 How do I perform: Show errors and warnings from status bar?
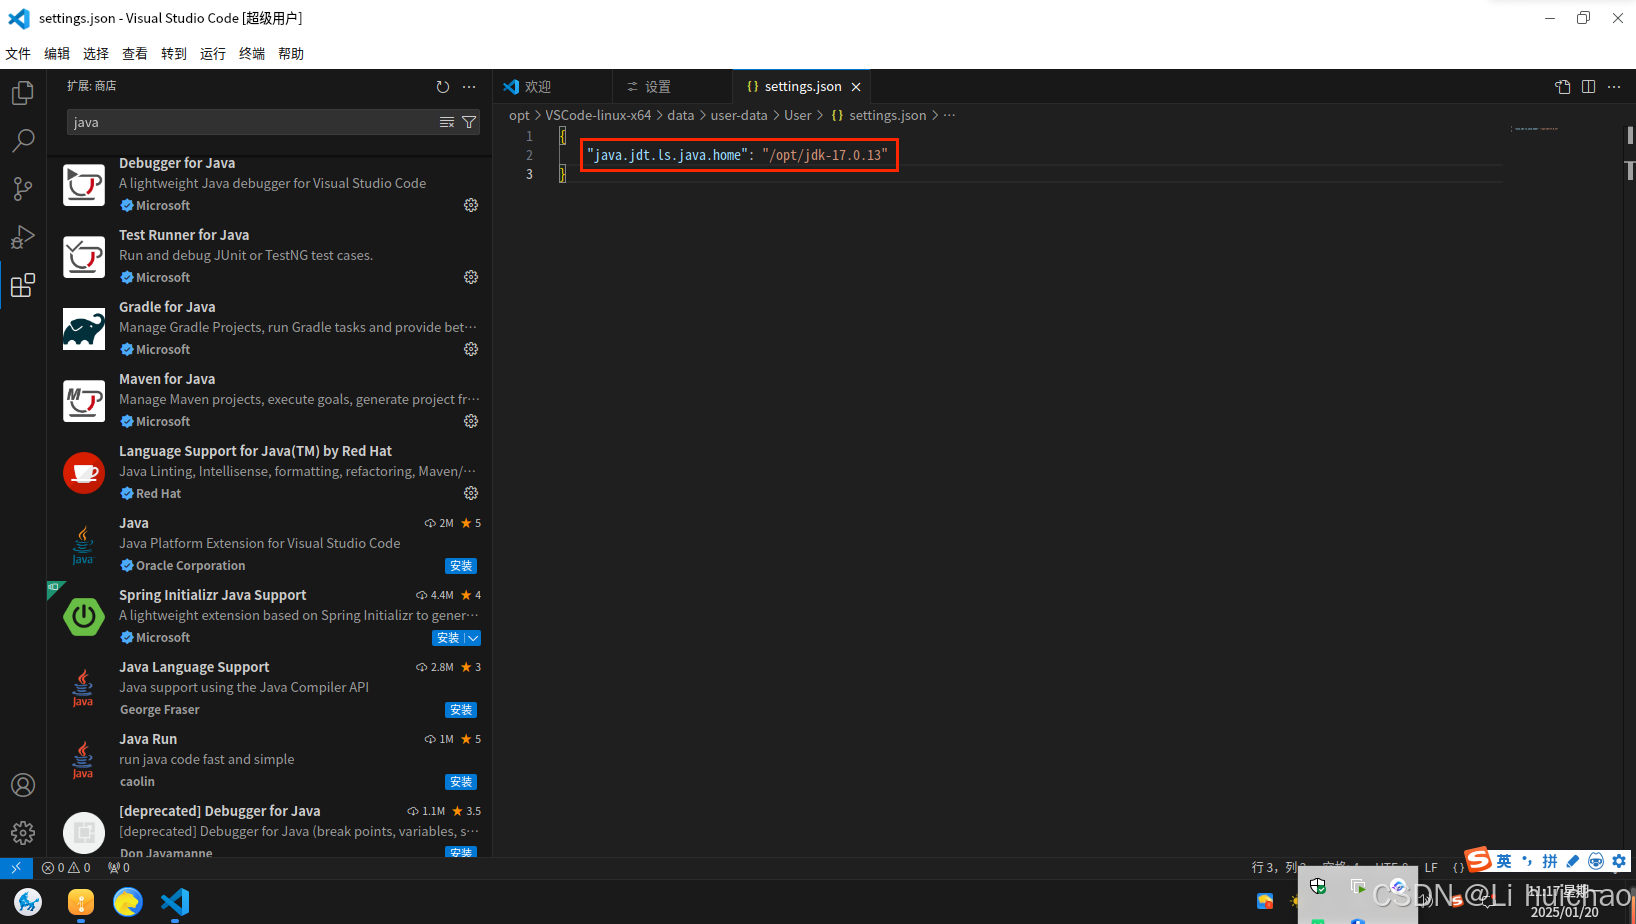pos(66,868)
